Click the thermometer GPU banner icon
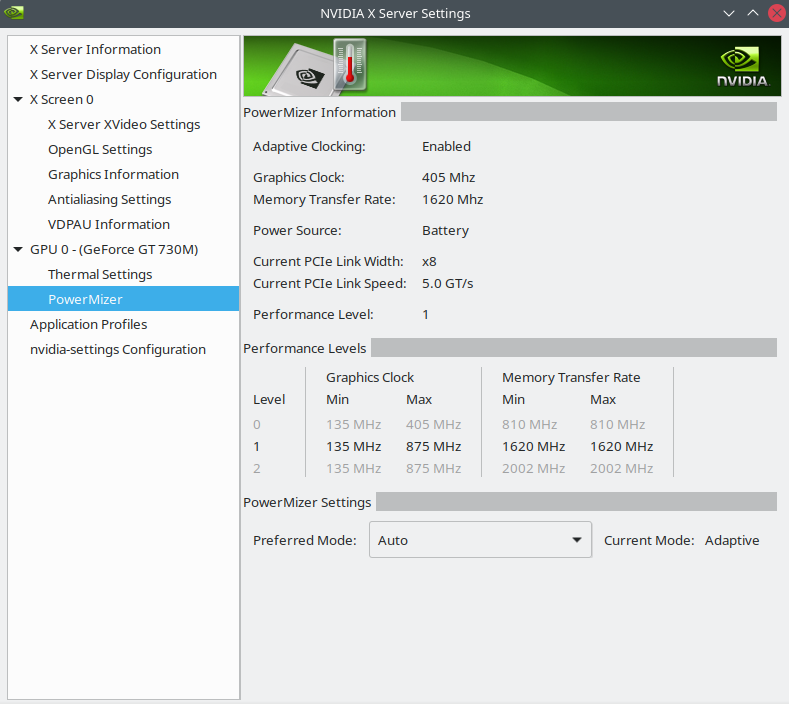Screen dimensions: 789x704 click(x=349, y=65)
